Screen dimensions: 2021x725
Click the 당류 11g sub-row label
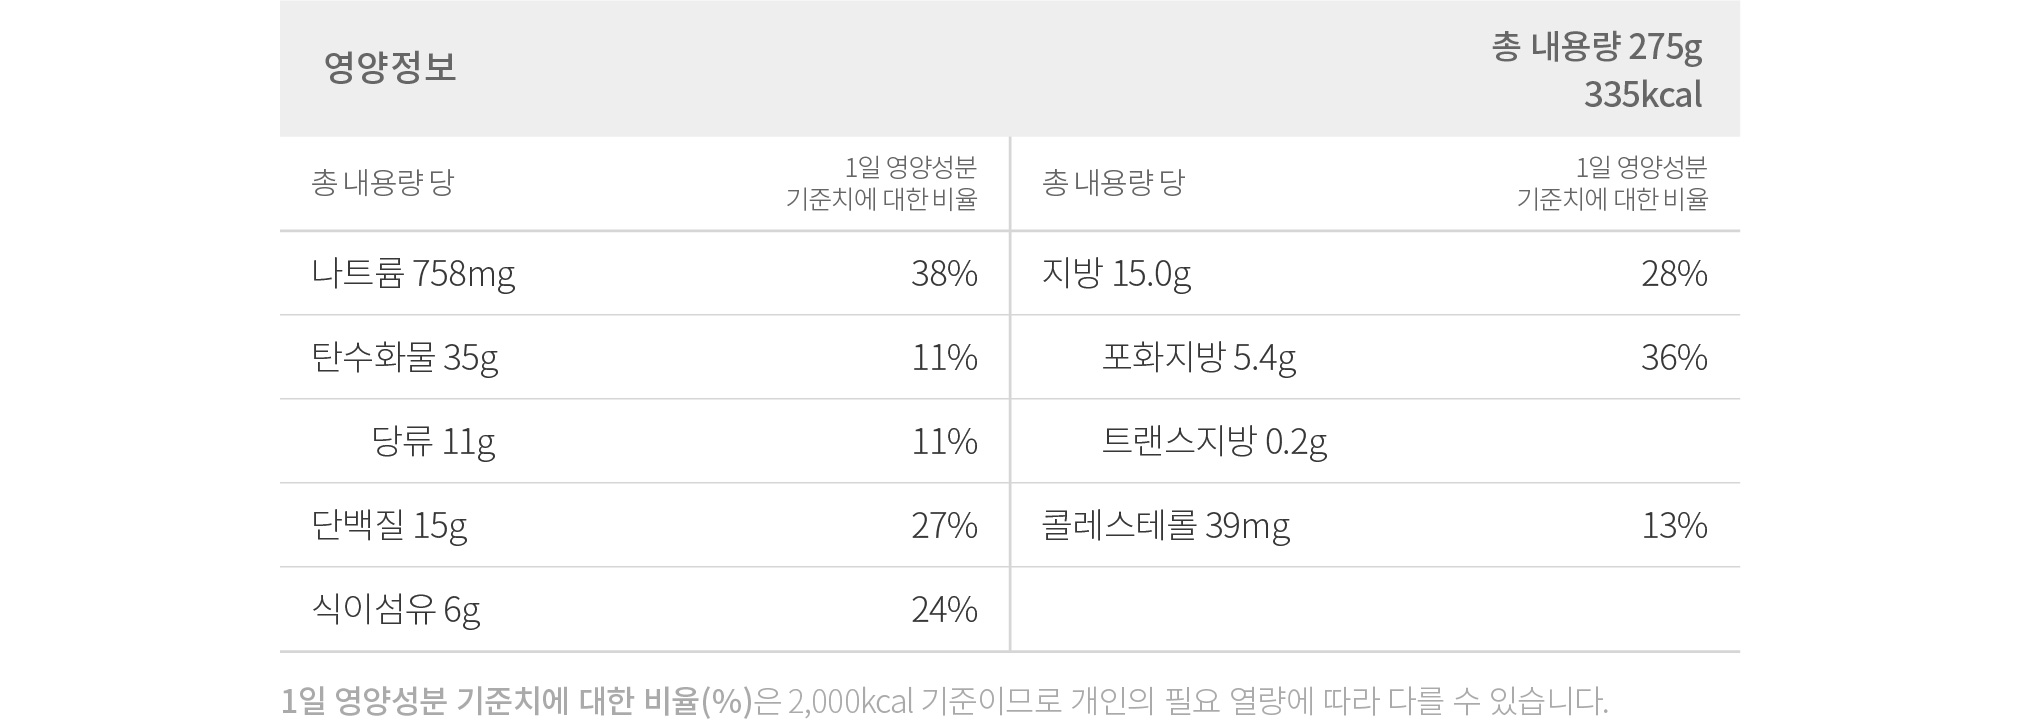(x=433, y=441)
